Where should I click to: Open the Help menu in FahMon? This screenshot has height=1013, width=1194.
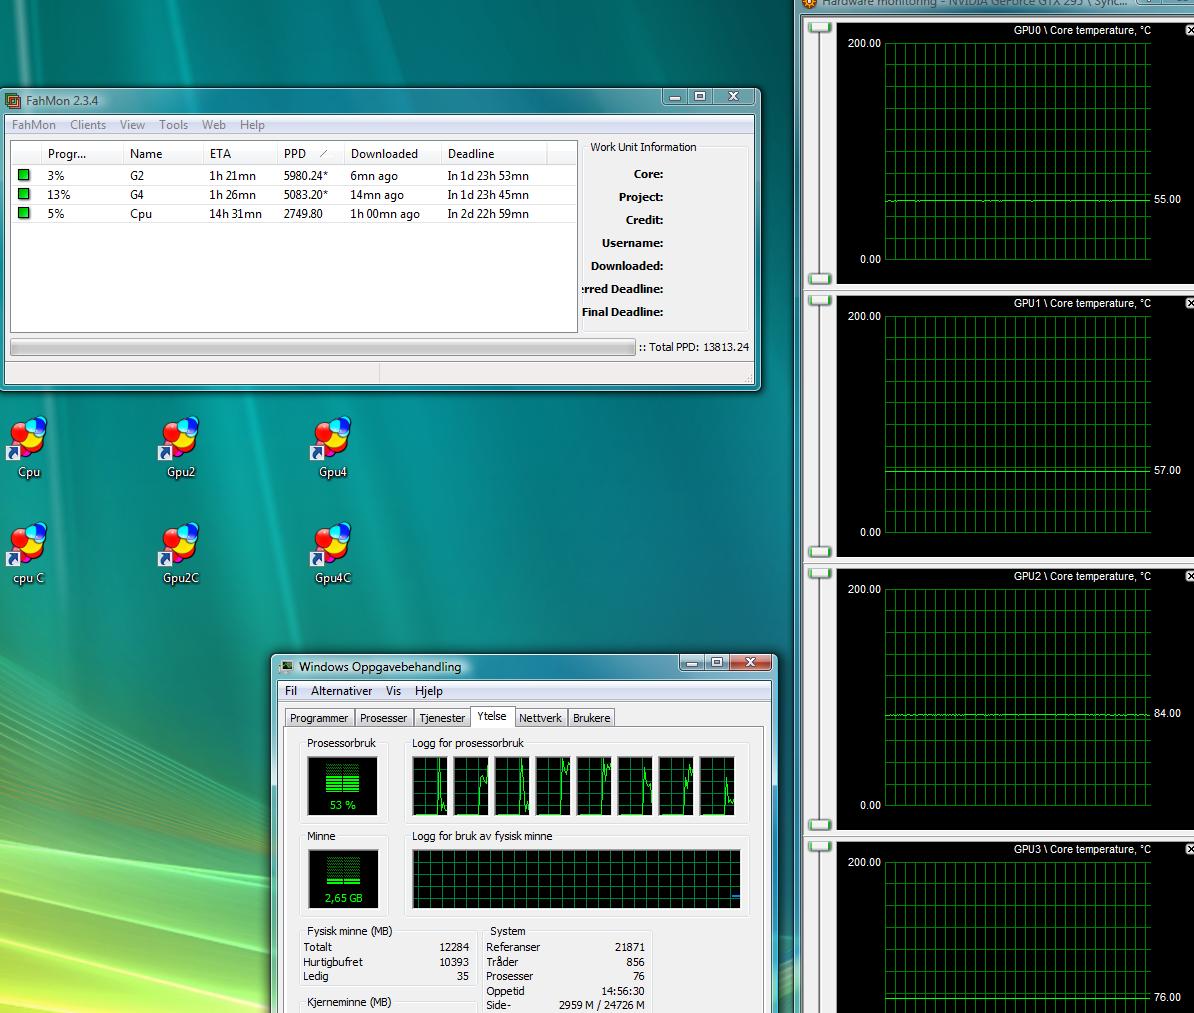pos(252,125)
